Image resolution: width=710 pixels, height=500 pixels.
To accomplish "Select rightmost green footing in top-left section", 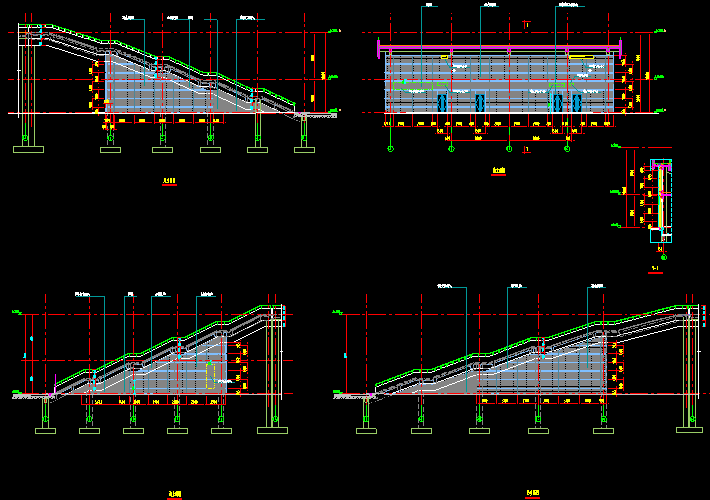I will tap(304, 150).
